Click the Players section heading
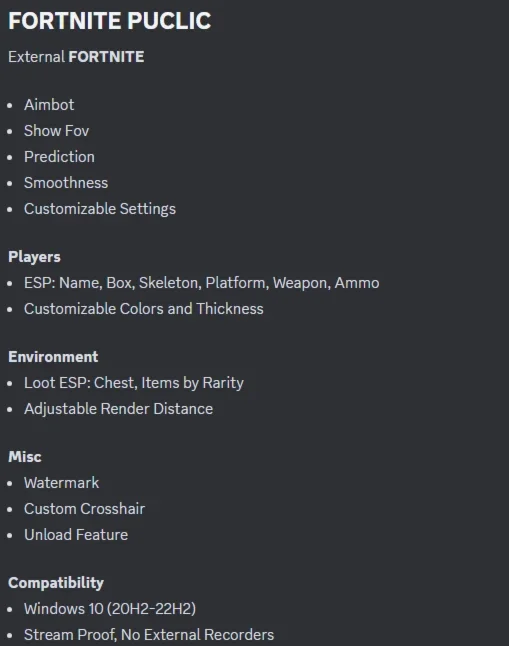This screenshot has width=509, height=646. click(x=34, y=257)
